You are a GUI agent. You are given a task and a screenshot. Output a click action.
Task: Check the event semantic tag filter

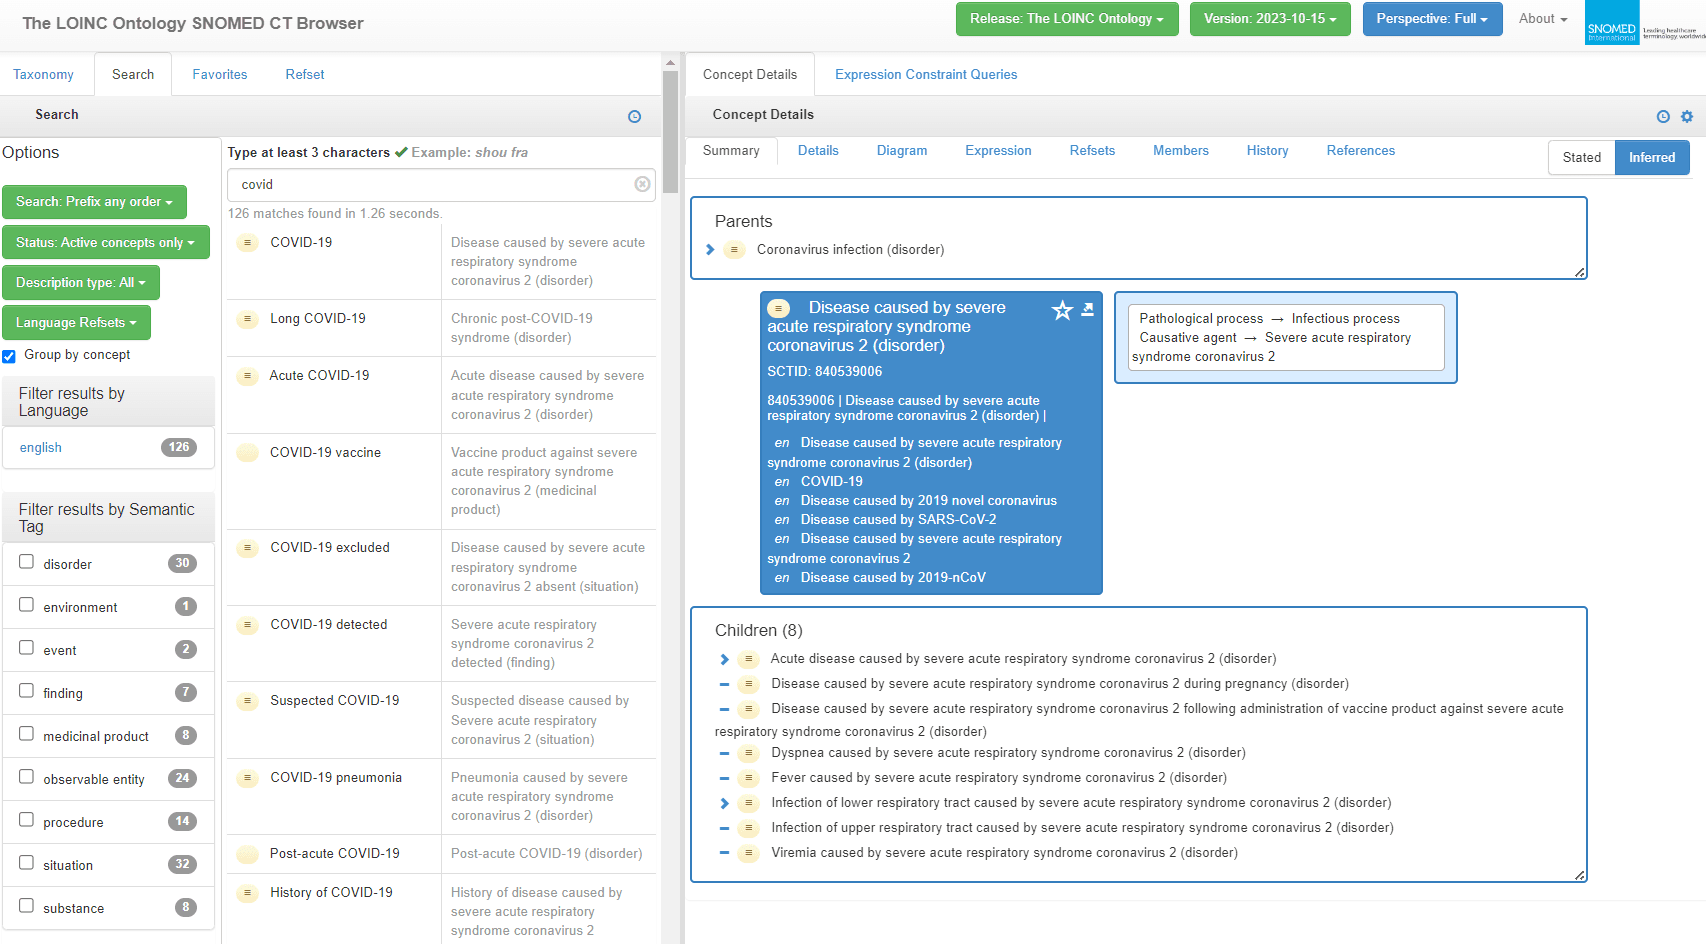tap(27, 648)
